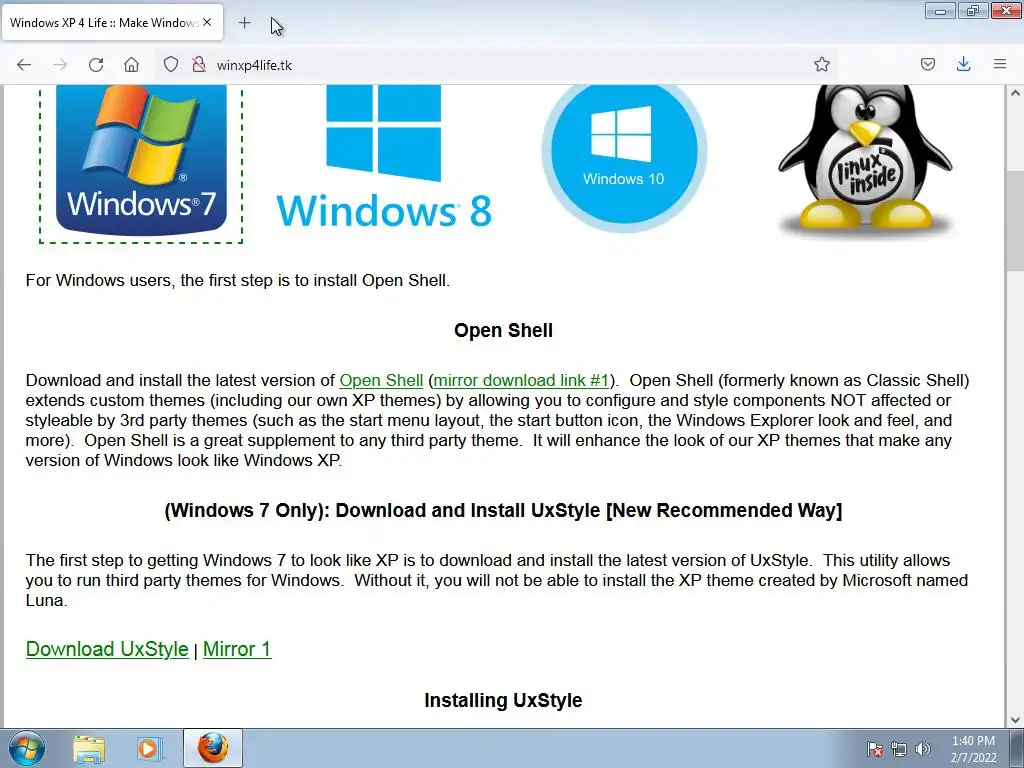Open the Firefox application menu
Viewport: 1024px width, 768px height.
[x=1000, y=64]
